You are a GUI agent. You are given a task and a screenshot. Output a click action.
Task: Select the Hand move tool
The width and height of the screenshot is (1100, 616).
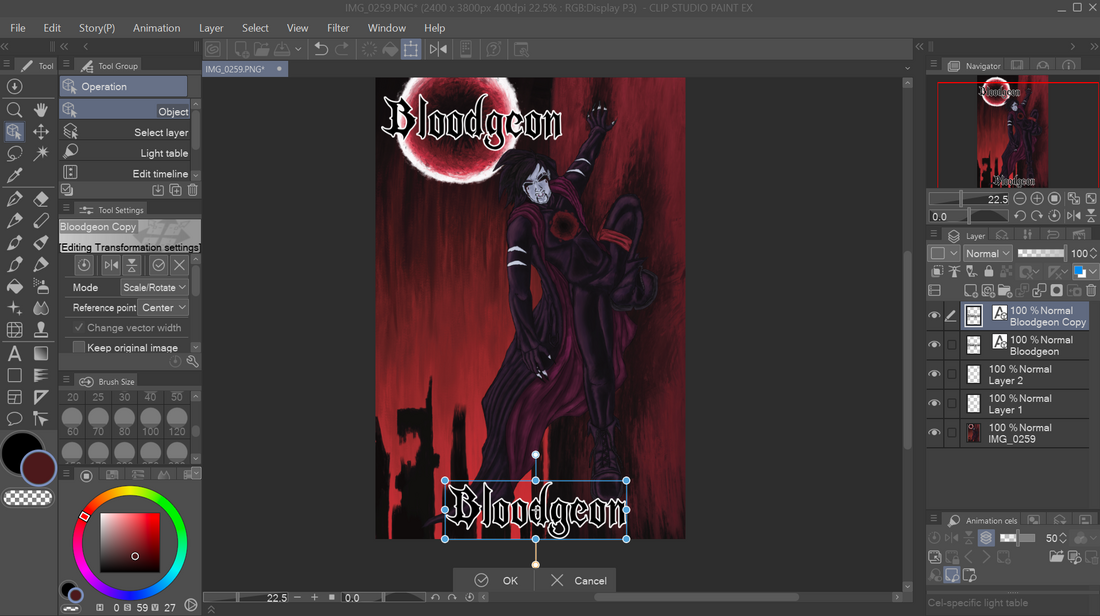[x=41, y=110]
